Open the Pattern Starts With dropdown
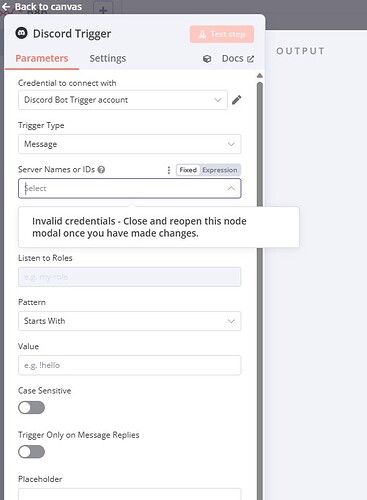Viewport: 367px width, 500px height. pyautogui.click(x=130, y=321)
